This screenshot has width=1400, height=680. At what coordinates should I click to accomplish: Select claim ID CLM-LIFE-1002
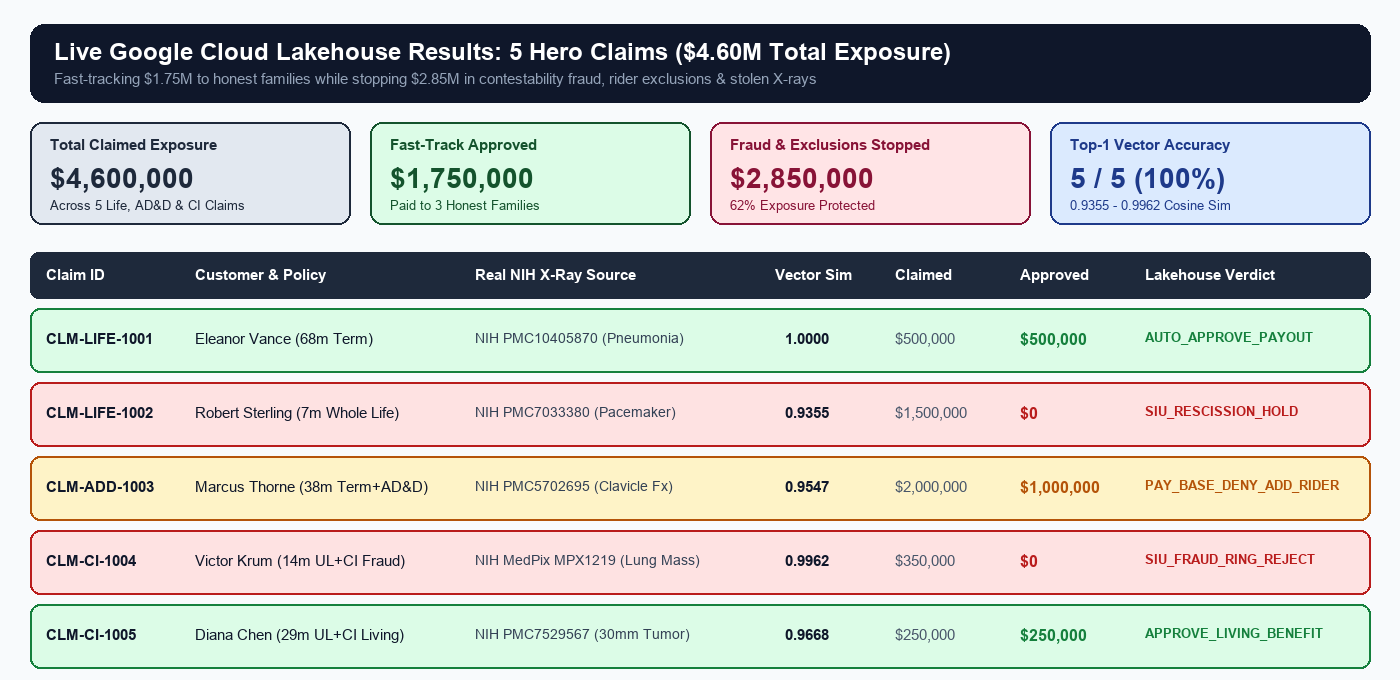point(99,413)
